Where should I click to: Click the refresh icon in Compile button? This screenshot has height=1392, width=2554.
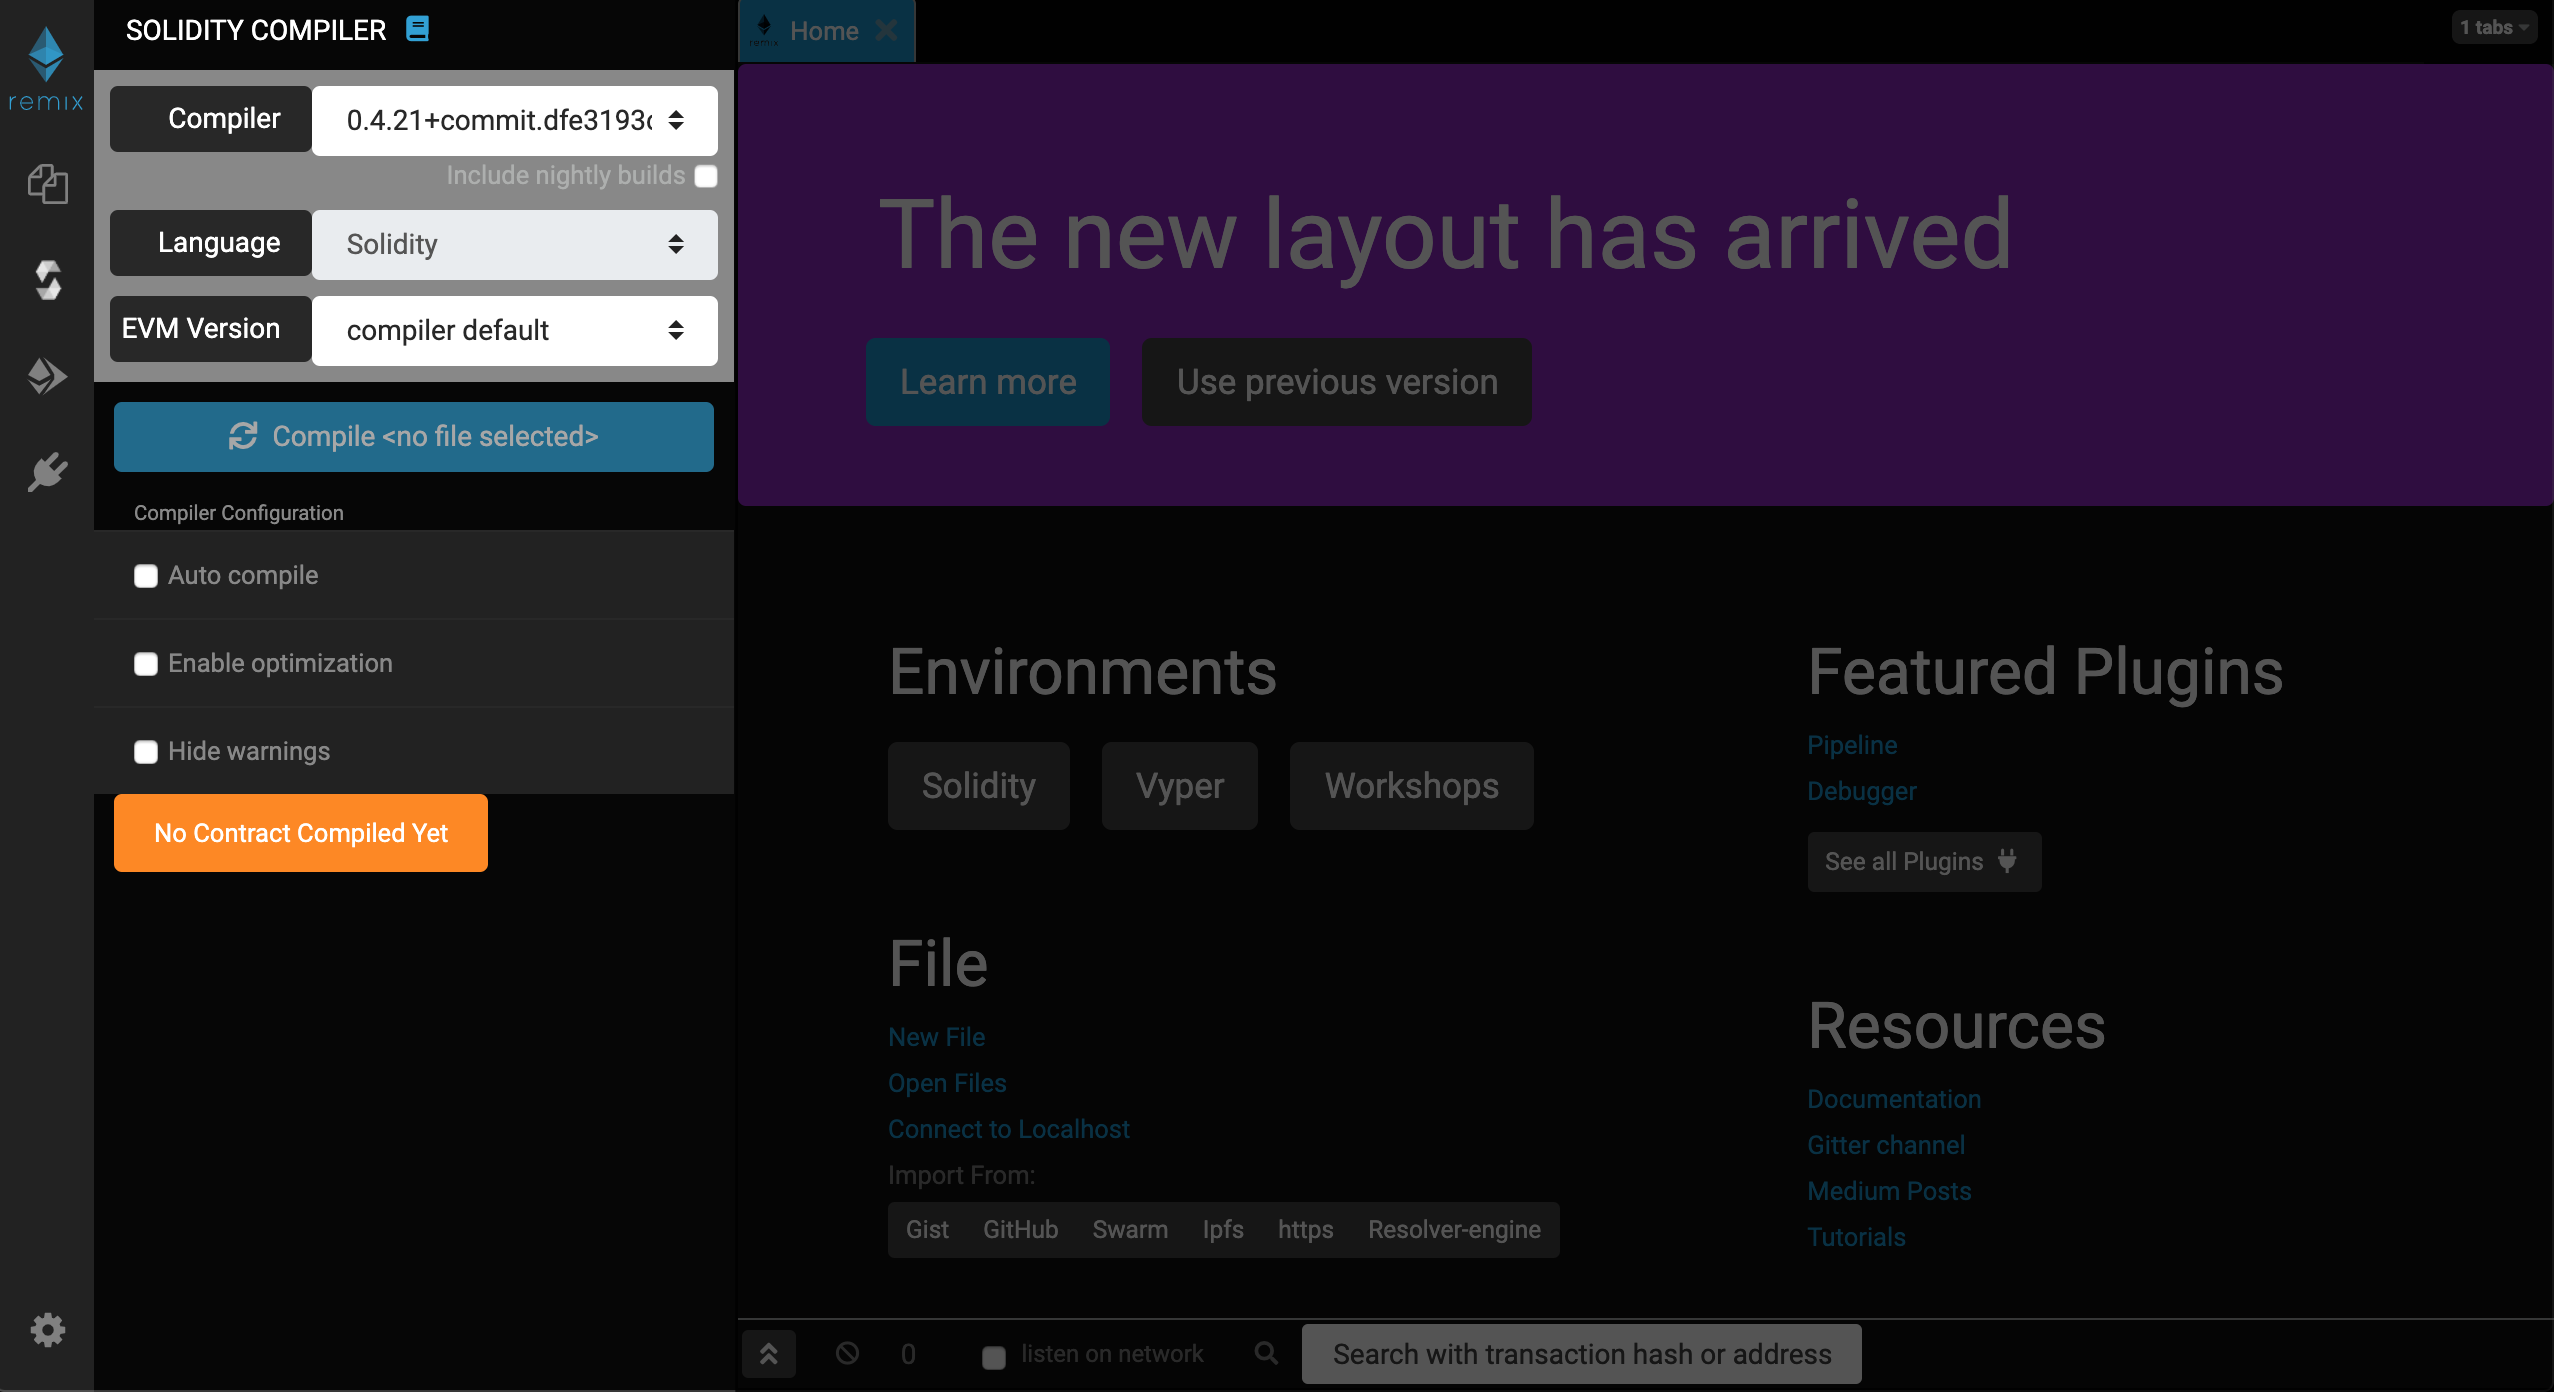point(243,436)
